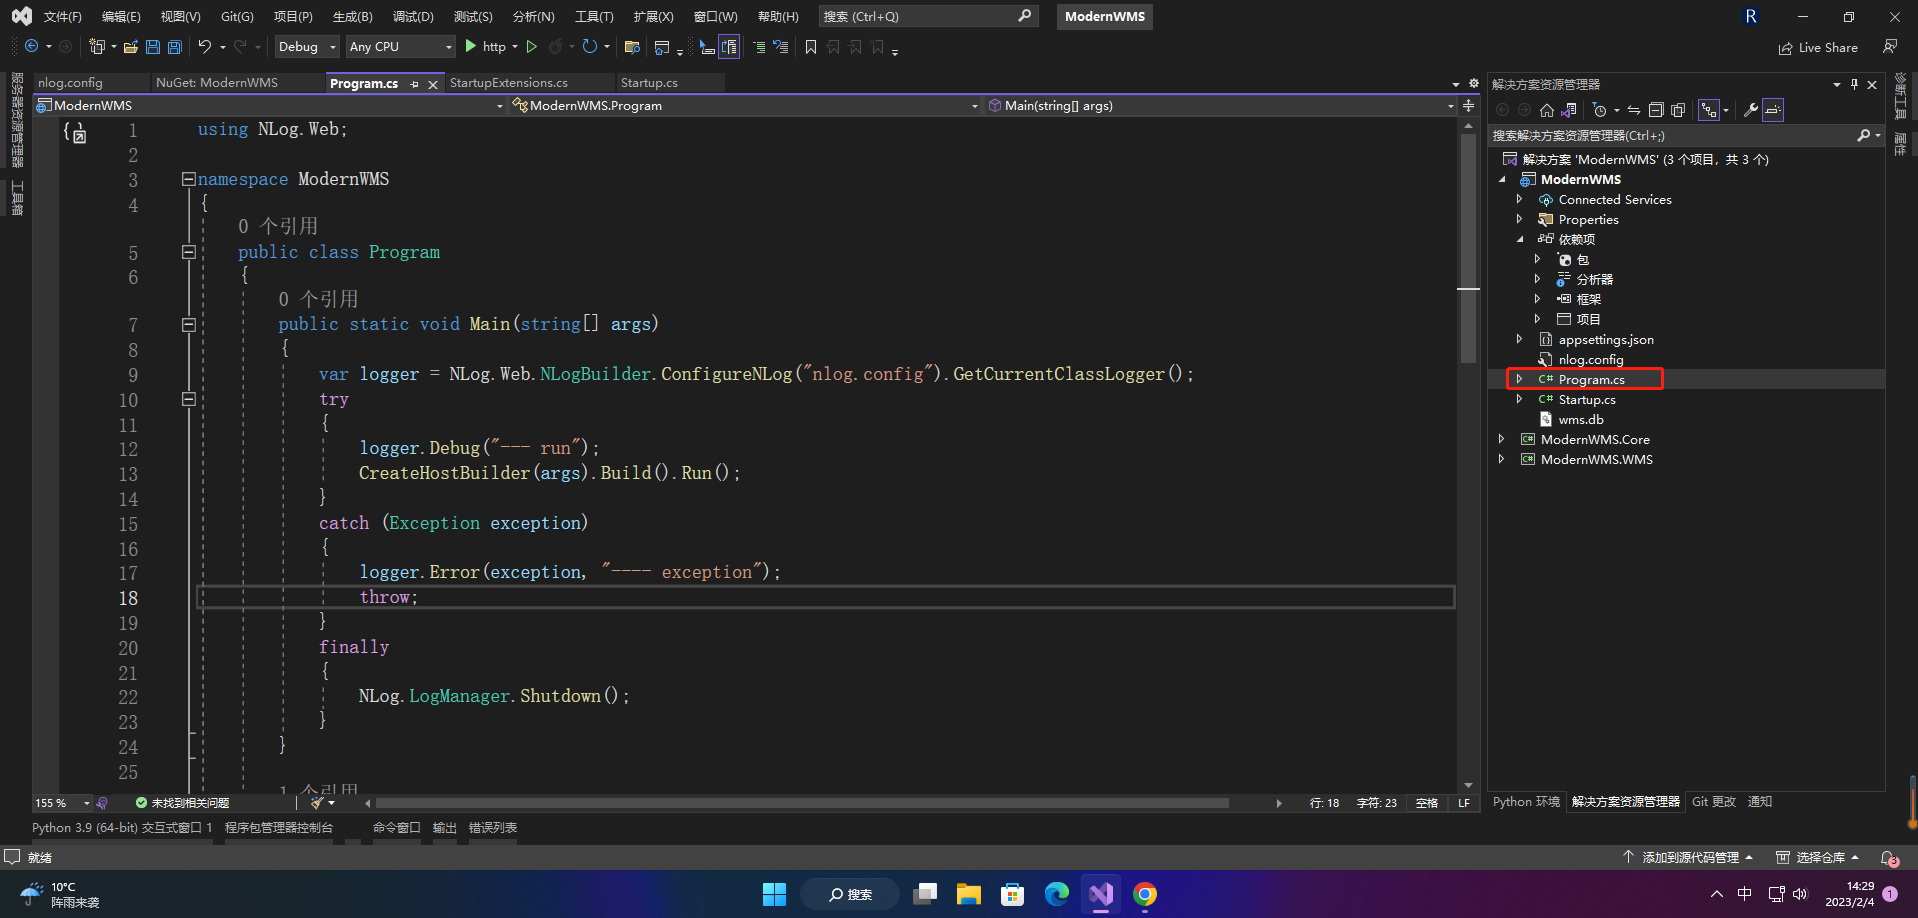Click the code cleanup broom icon

(317, 803)
